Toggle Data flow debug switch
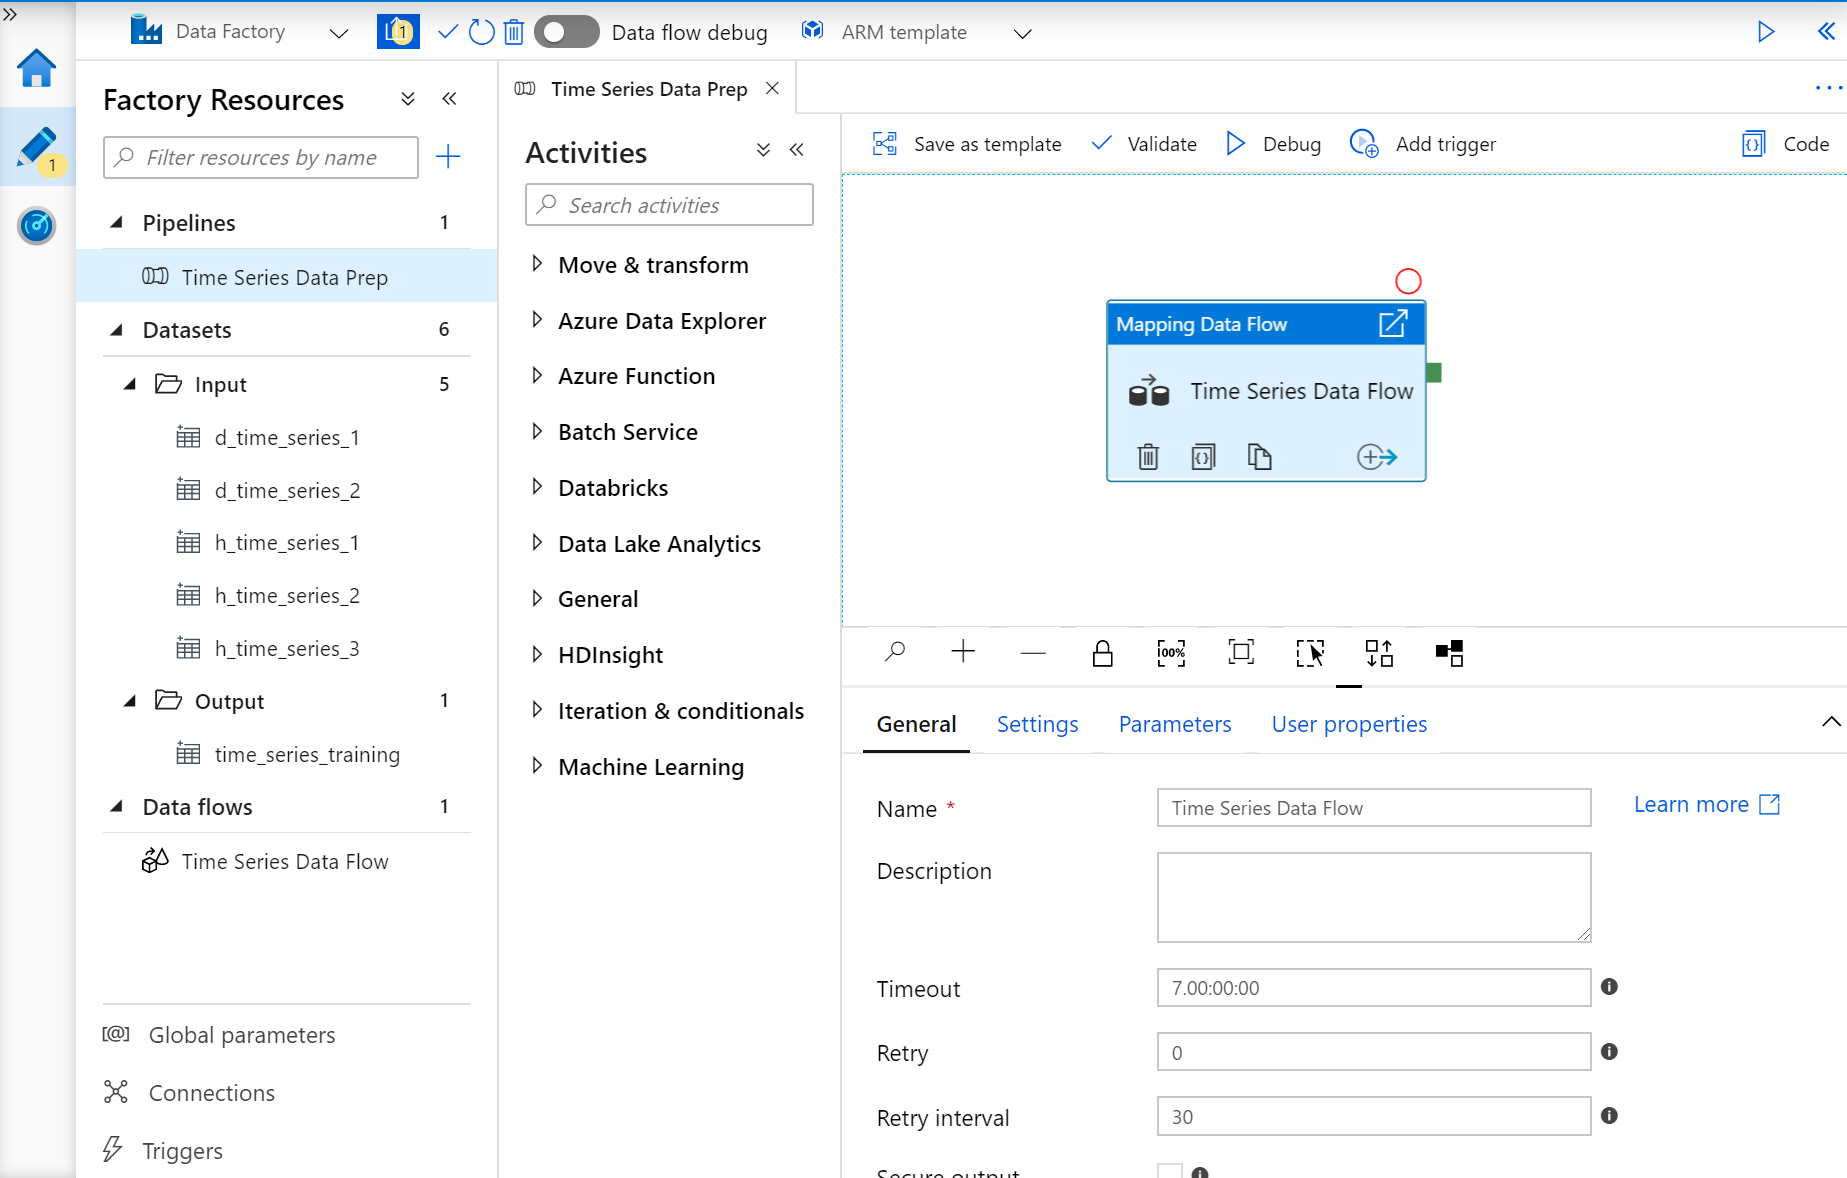Viewport: 1847px width, 1178px height. click(566, 32)
